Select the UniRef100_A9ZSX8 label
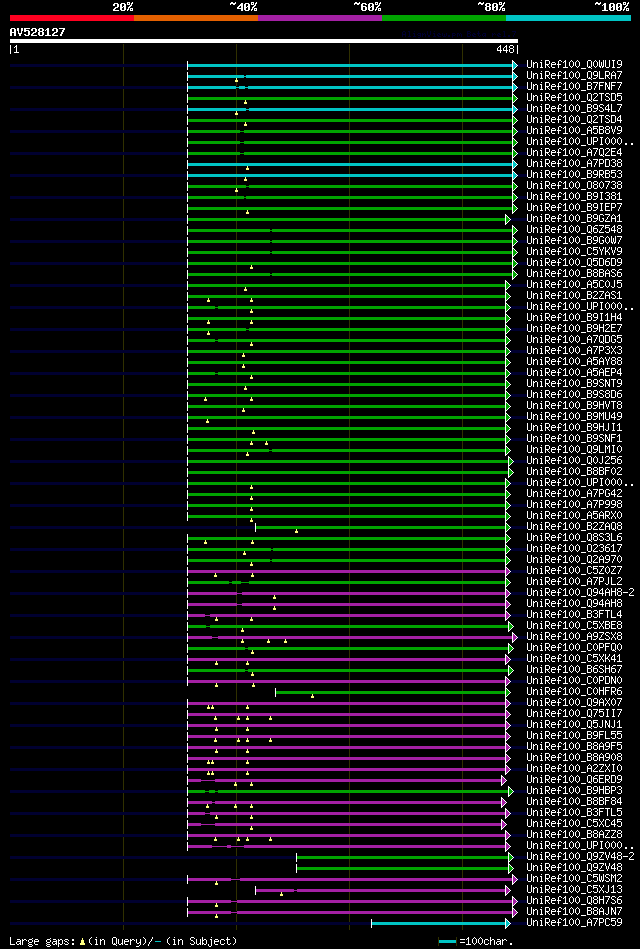The width and height of the screenshot is (640, 949). [x=575, y=637]
